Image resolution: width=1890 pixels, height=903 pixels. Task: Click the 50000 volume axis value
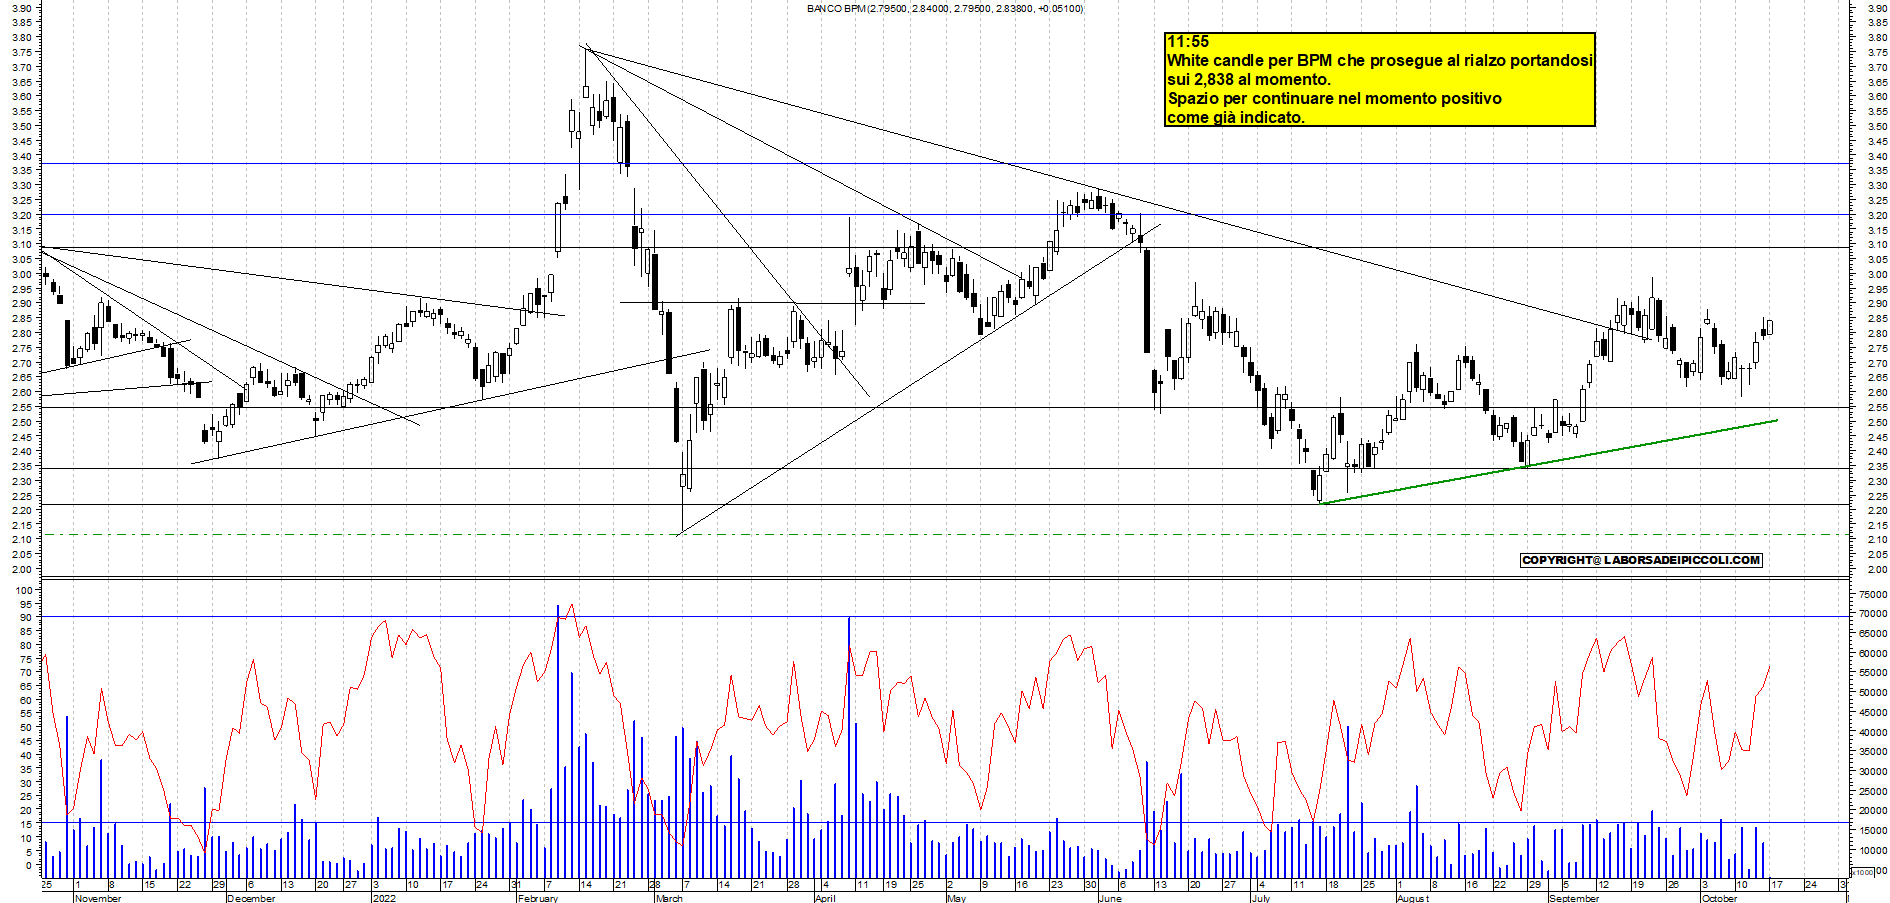pos(1873,693)
